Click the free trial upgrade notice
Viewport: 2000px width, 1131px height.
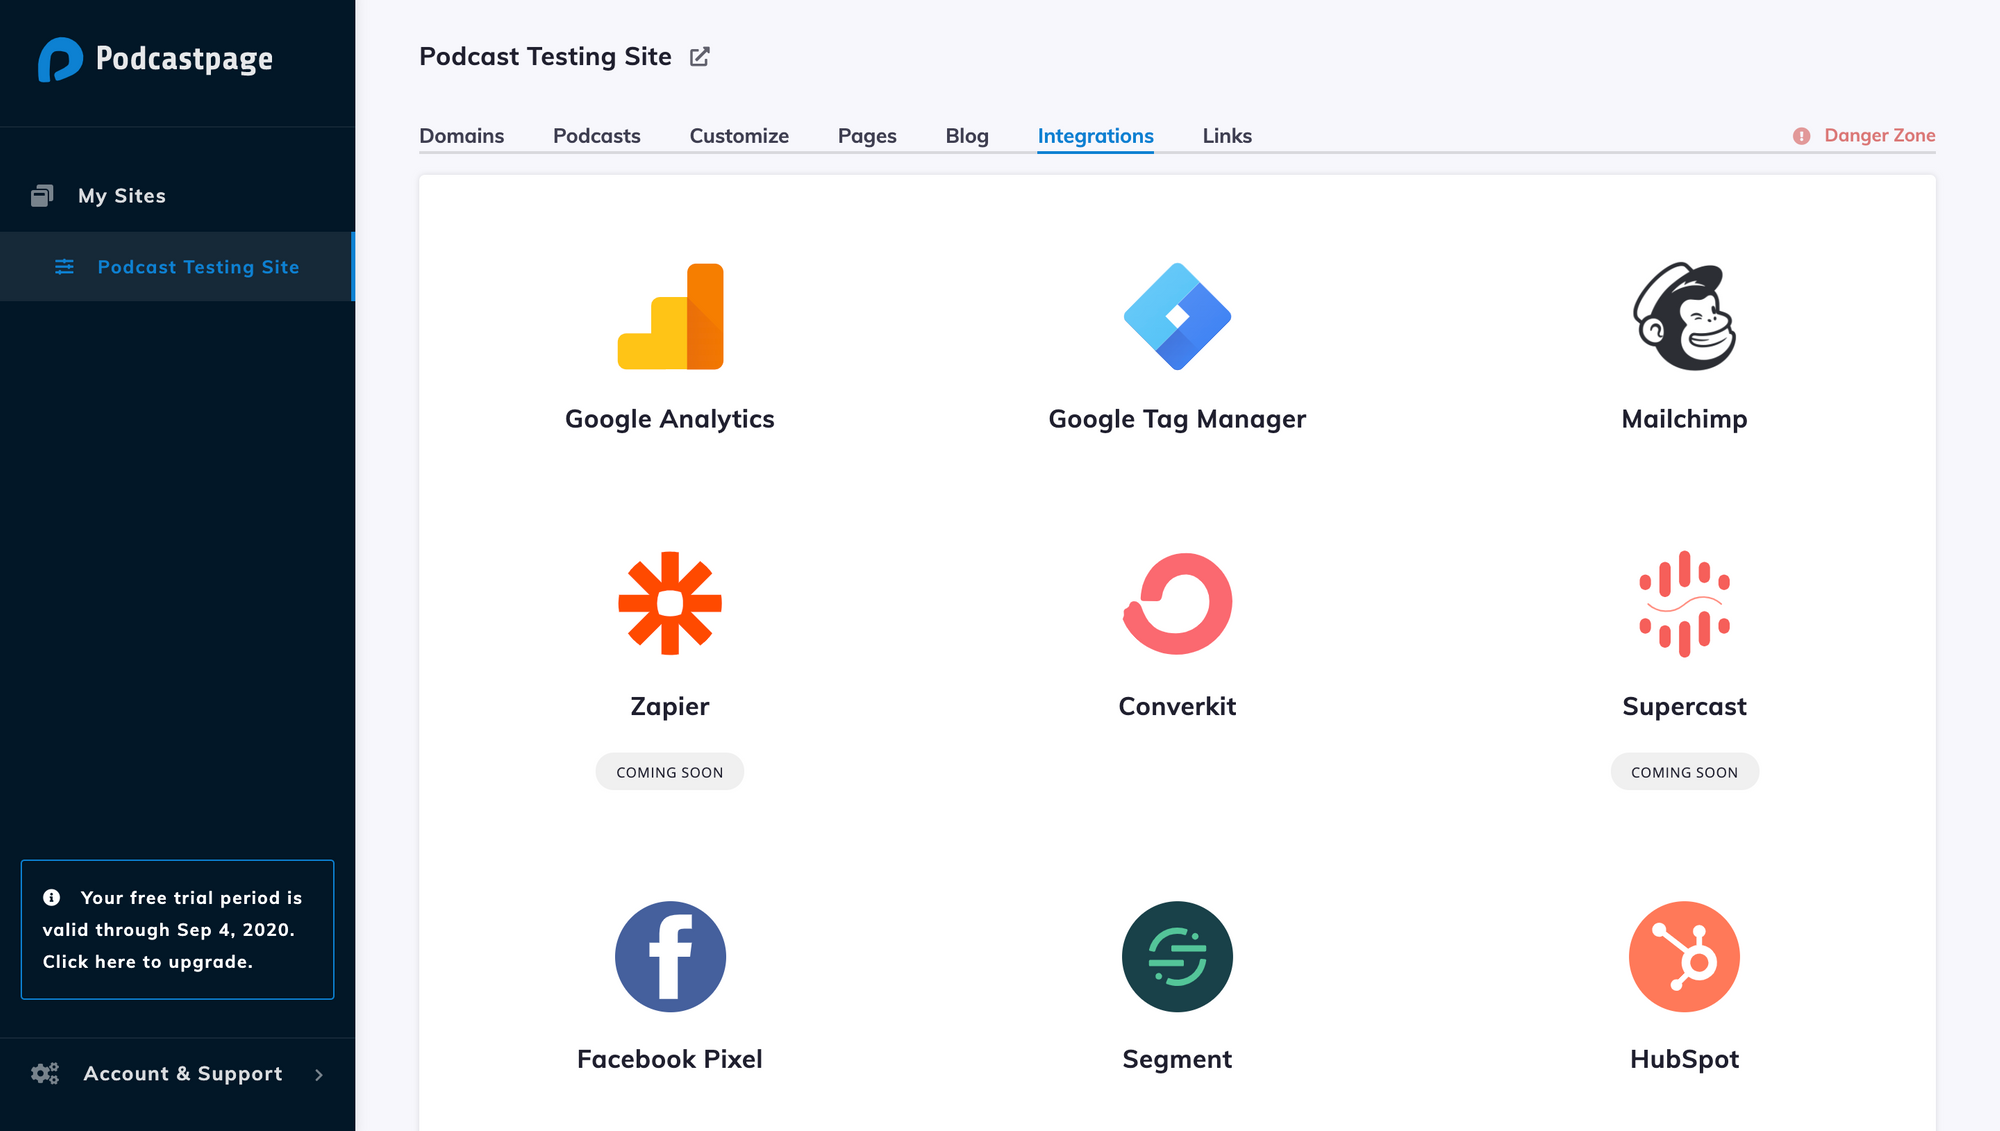pos(178,930)
